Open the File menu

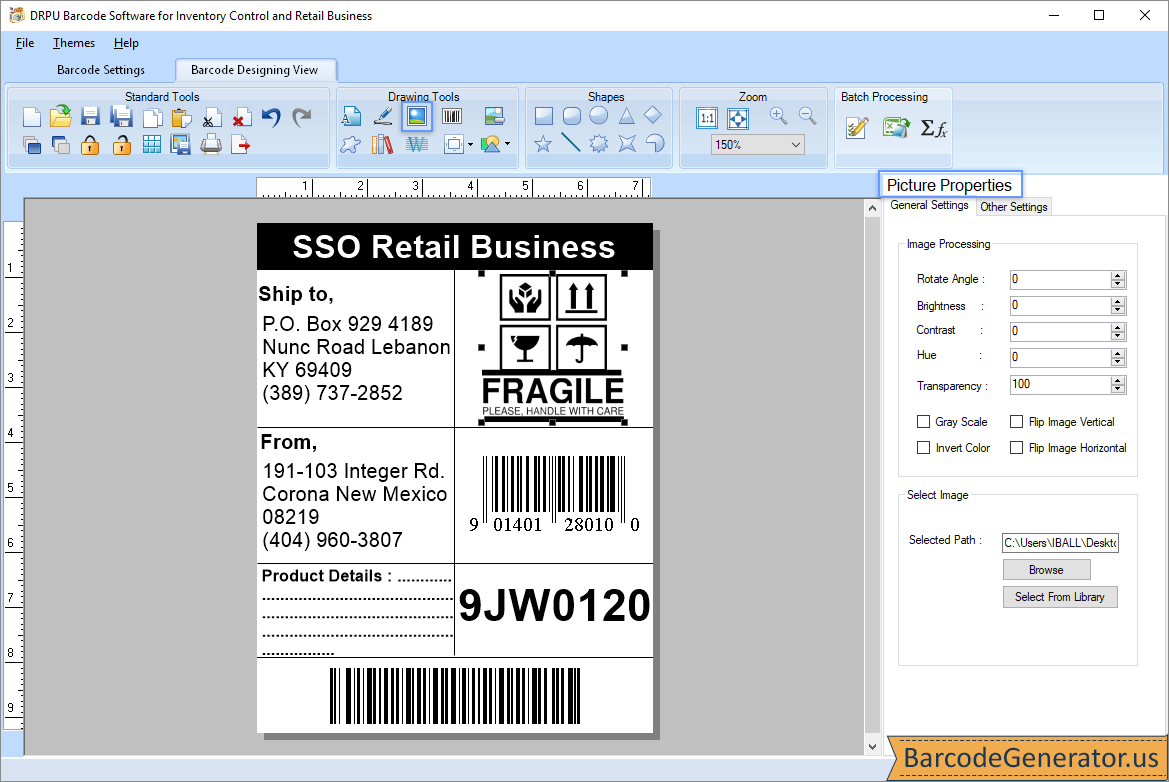coord(25,43)
